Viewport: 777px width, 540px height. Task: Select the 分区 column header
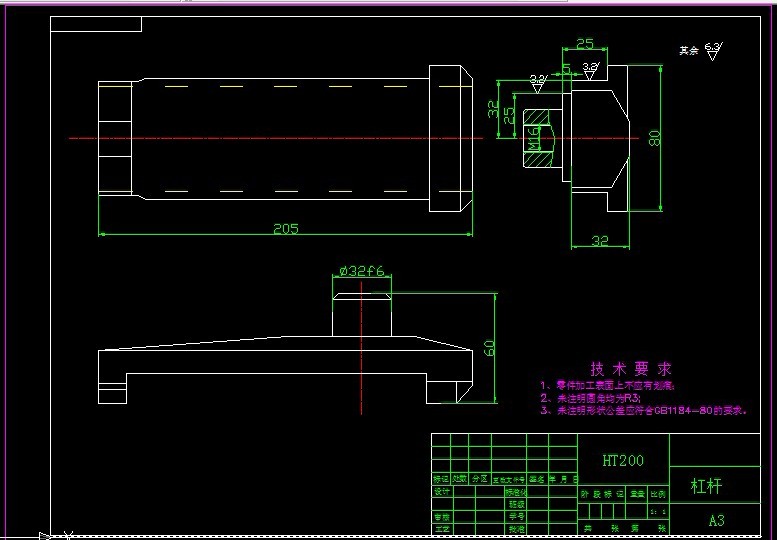[x=480, y=479]
